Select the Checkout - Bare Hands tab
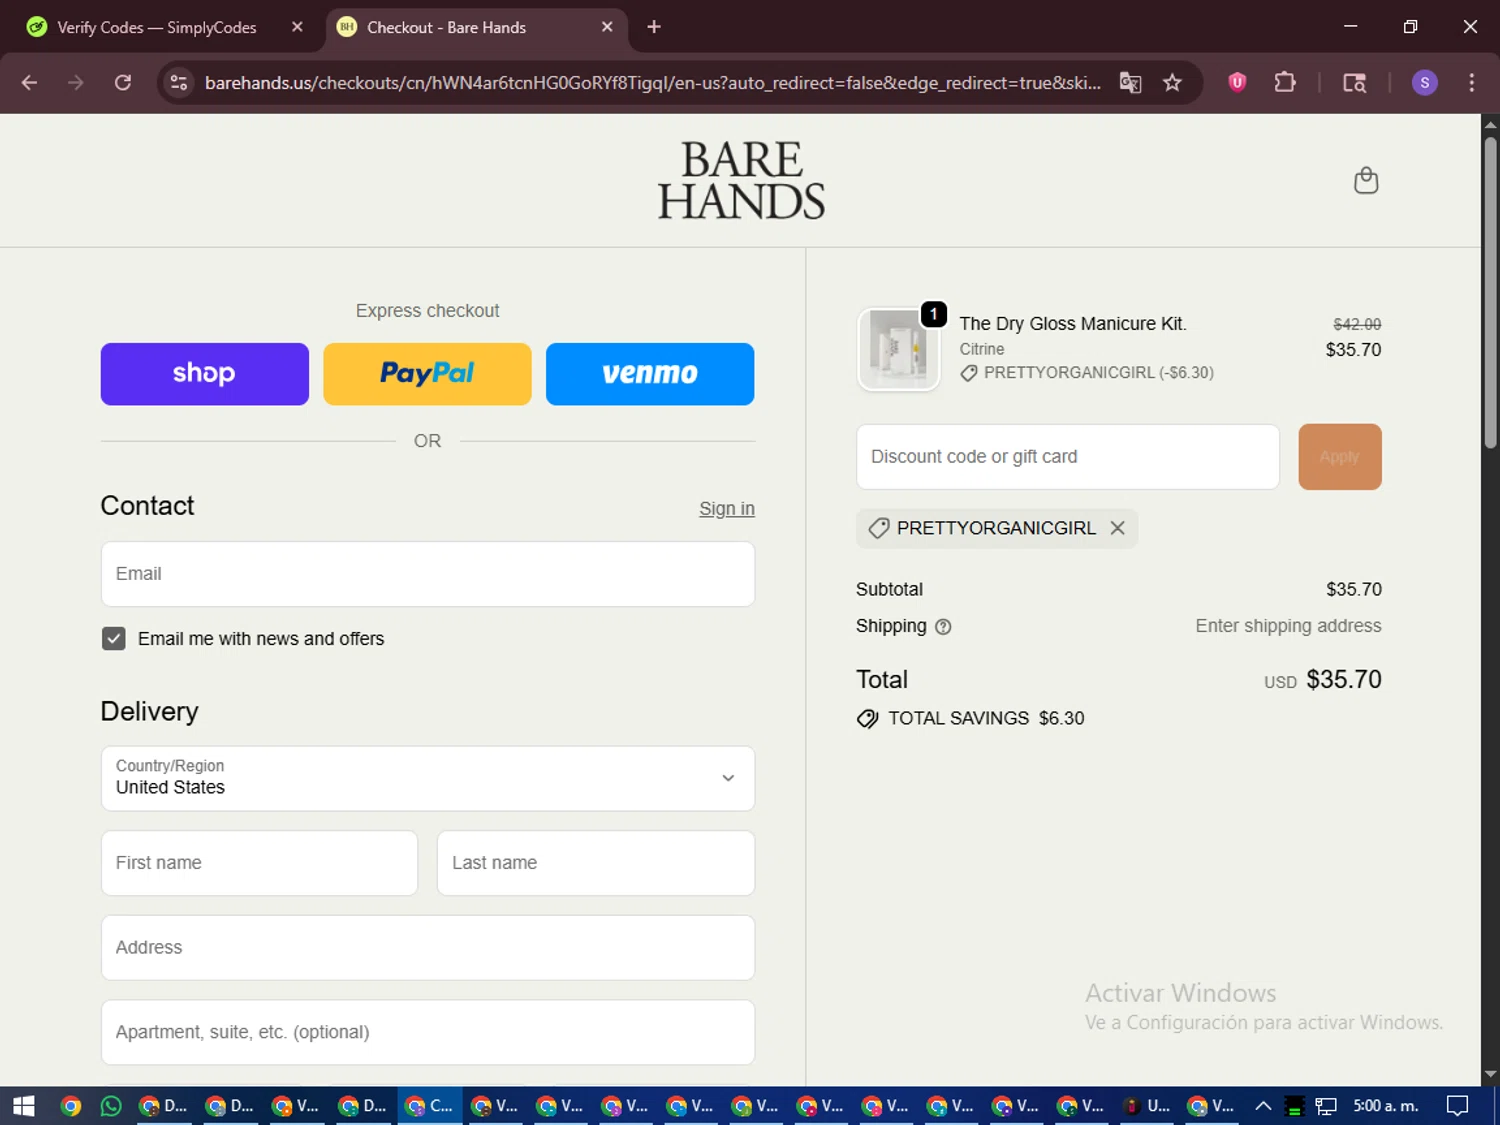The width and height of the screenshot is (1500, 1125). click(x=446, y=28)
